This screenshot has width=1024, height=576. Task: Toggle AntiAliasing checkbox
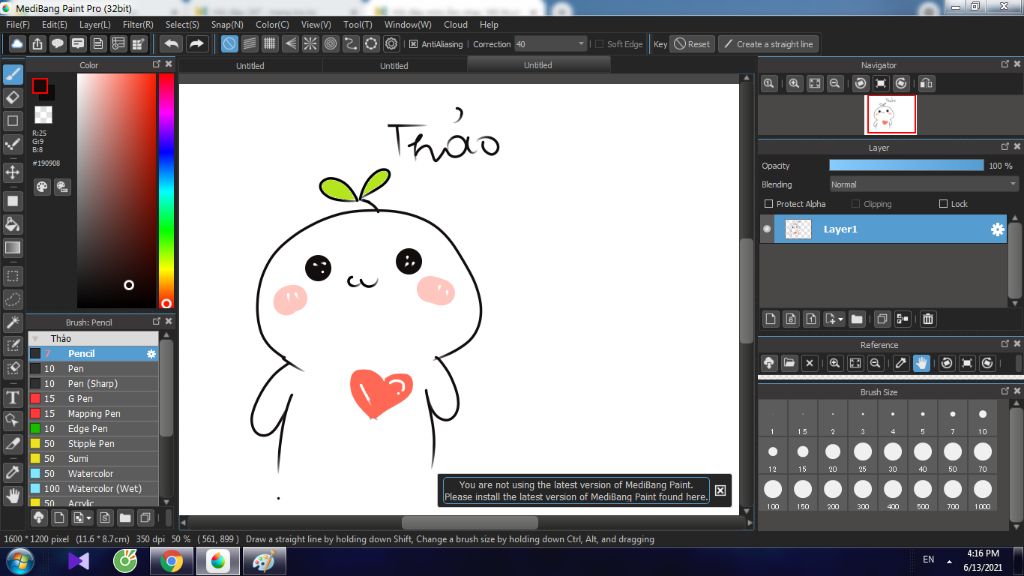pos(413,44)
